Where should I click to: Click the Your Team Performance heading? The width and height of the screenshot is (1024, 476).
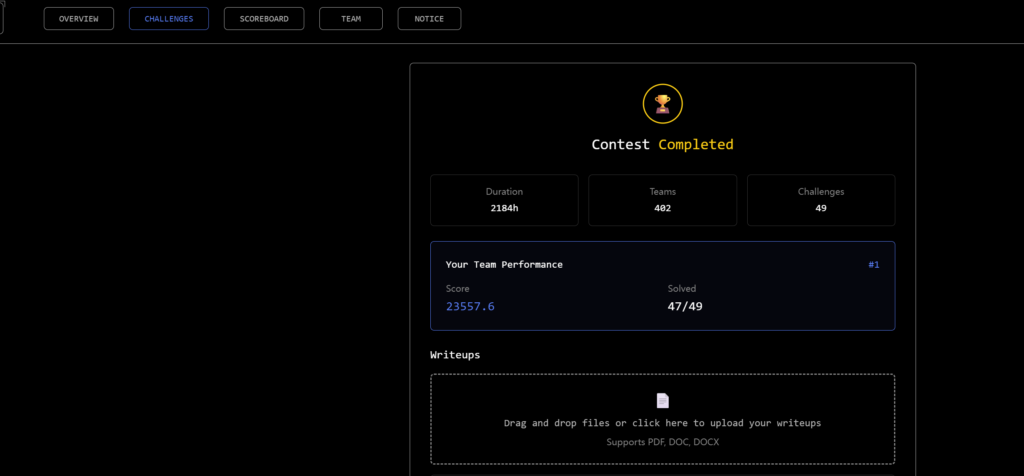(x=504, y=265)
